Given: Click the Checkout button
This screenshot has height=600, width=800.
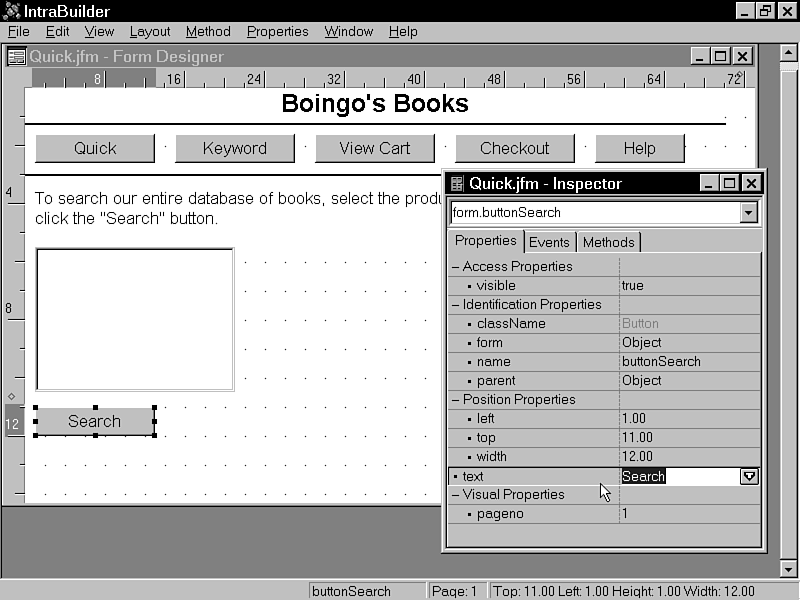Looking at the screenshot, I should (x=514, y=148).
